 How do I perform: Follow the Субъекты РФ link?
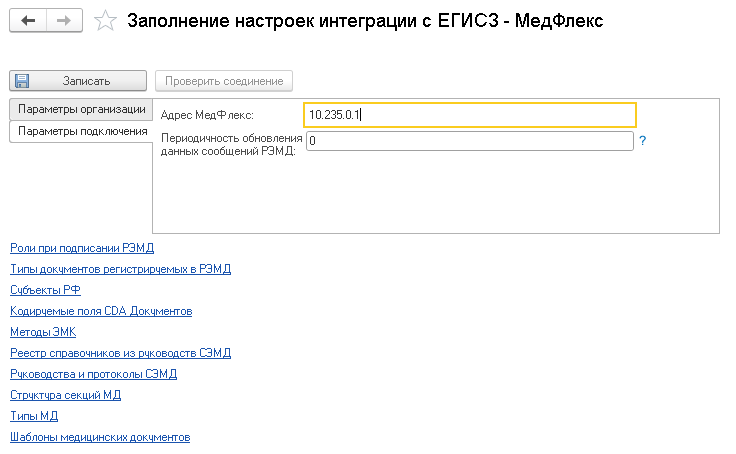[45, 290]
